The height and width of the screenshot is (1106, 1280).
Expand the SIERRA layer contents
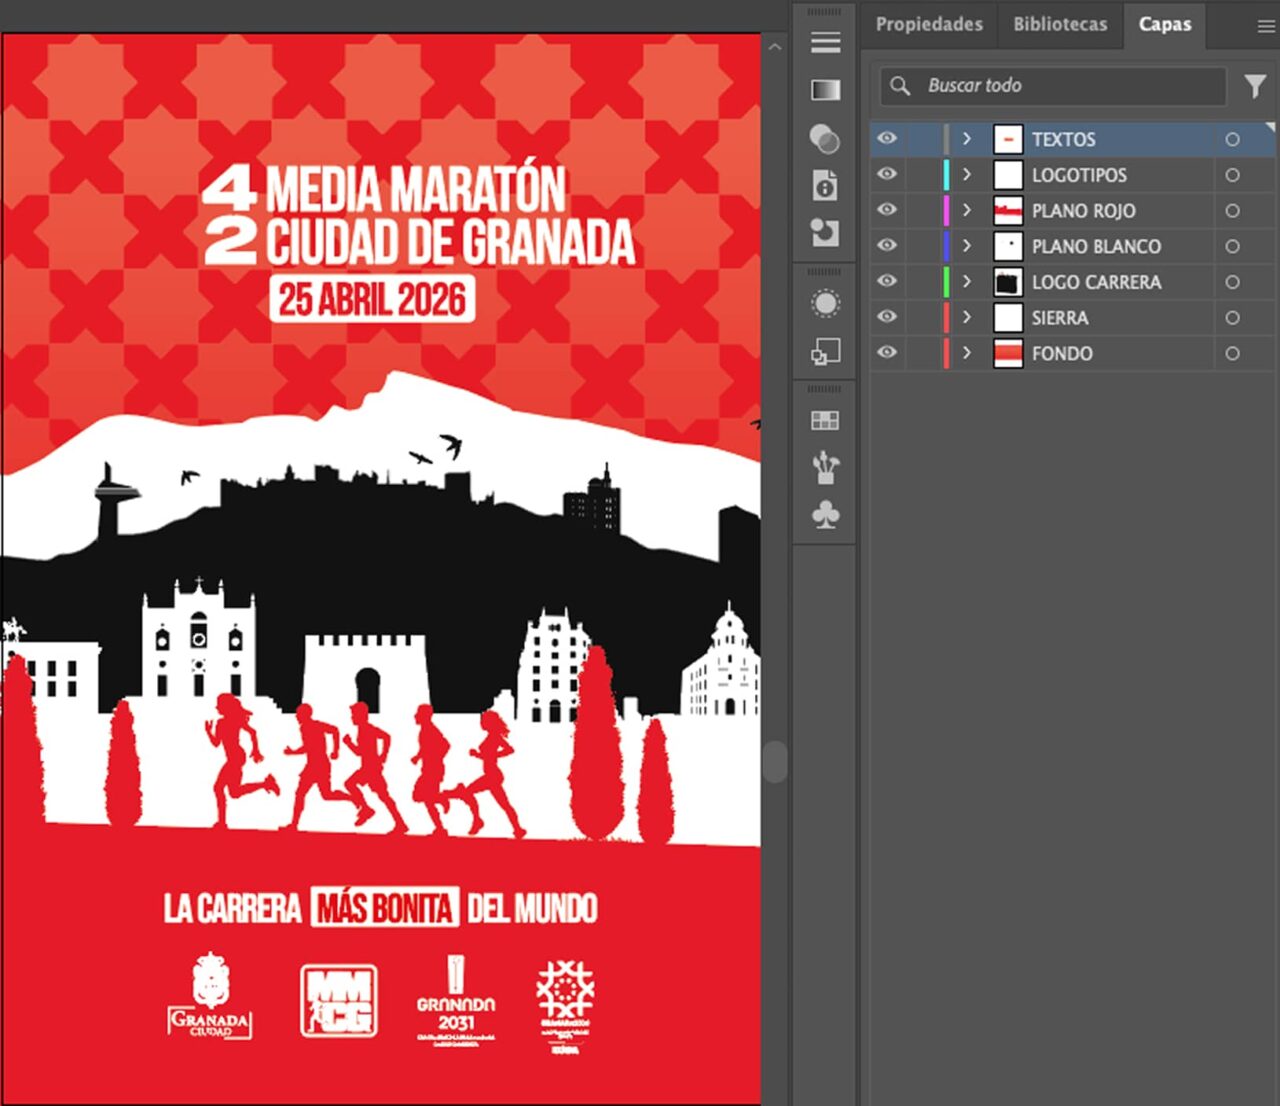(x=966, y=317)
